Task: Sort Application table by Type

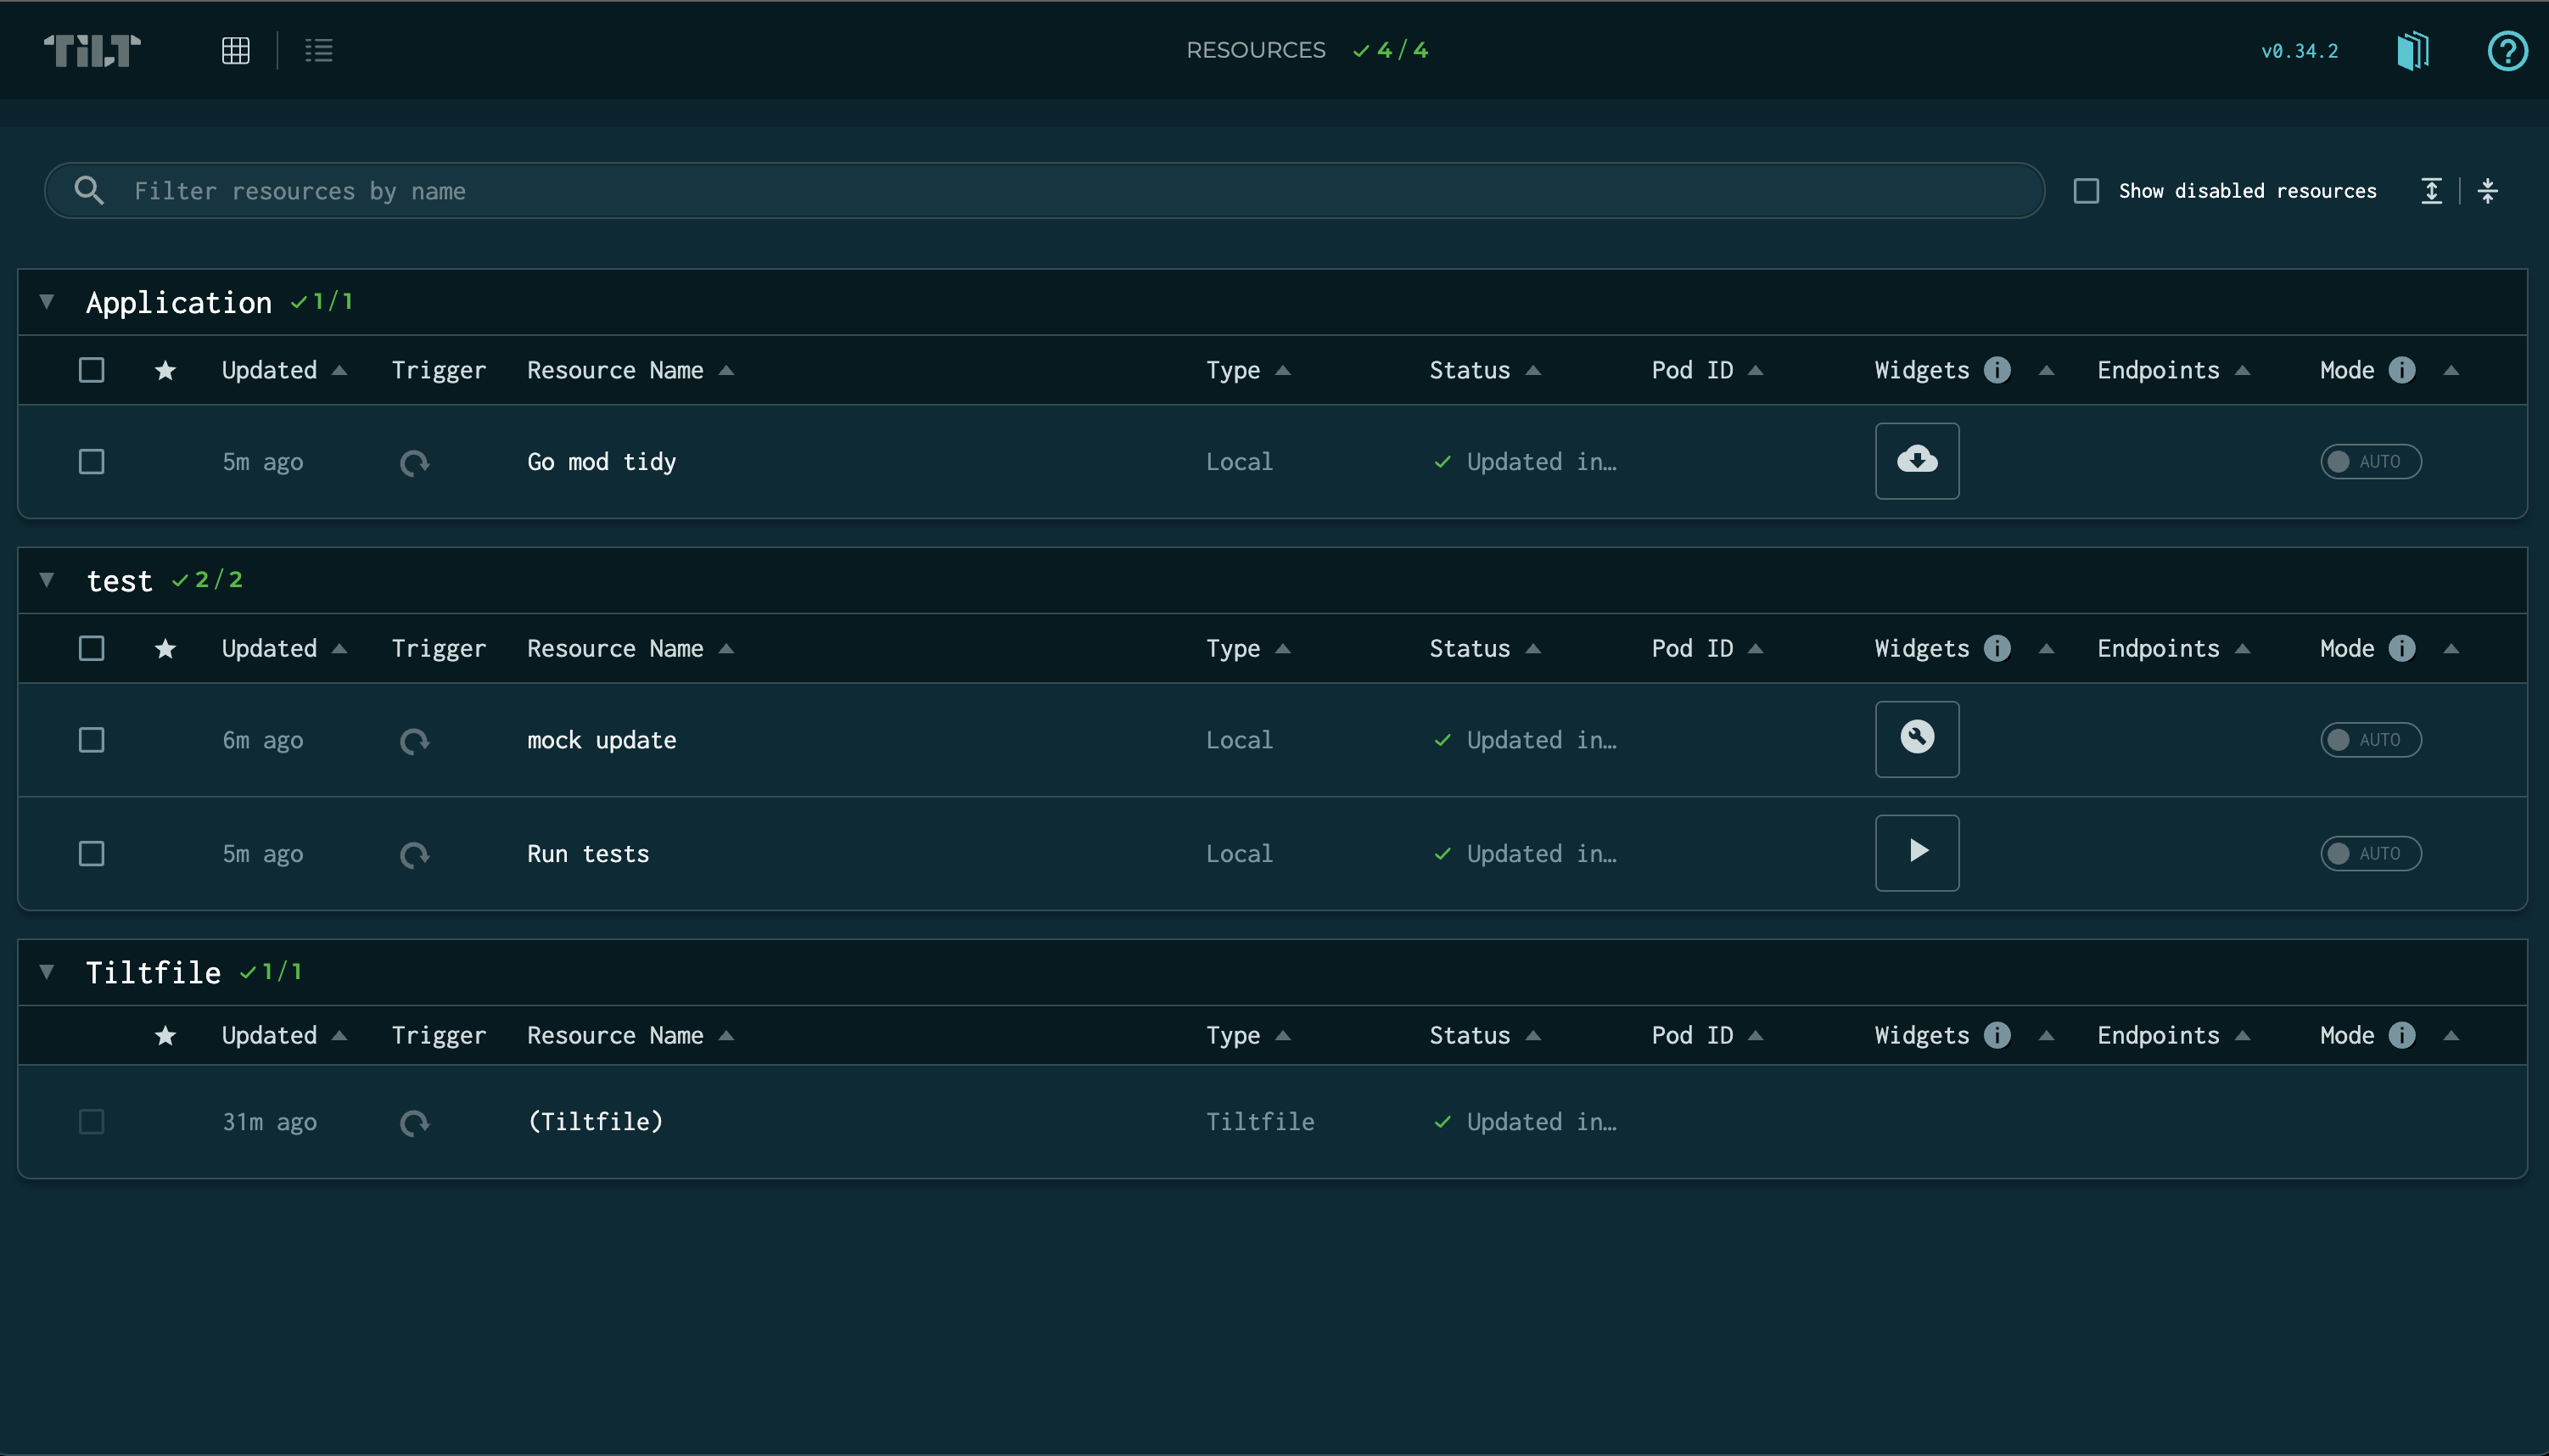Action: [1248, 370]
